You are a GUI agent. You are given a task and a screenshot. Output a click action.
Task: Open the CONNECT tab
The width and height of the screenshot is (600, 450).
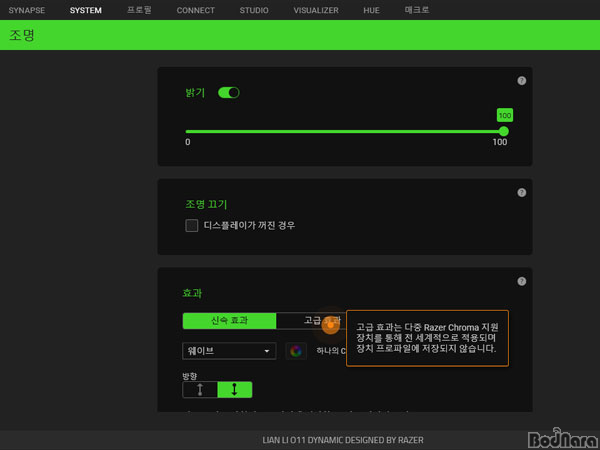point(196,10)
